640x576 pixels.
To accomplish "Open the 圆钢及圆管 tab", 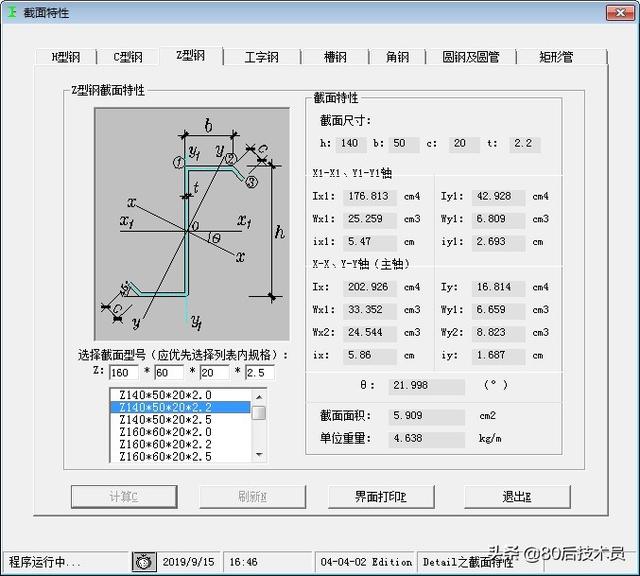I will (x=471, y=57).
